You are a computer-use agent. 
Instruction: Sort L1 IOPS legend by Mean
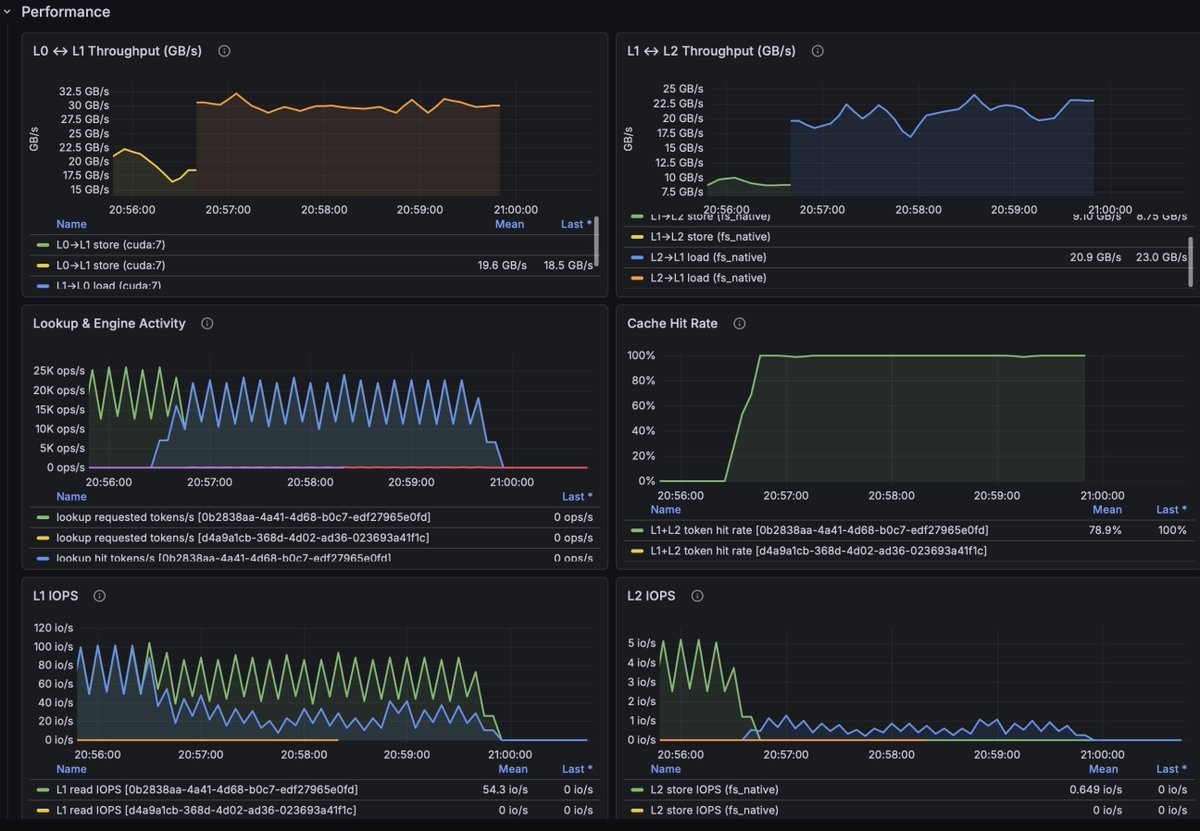click(513, 769)
